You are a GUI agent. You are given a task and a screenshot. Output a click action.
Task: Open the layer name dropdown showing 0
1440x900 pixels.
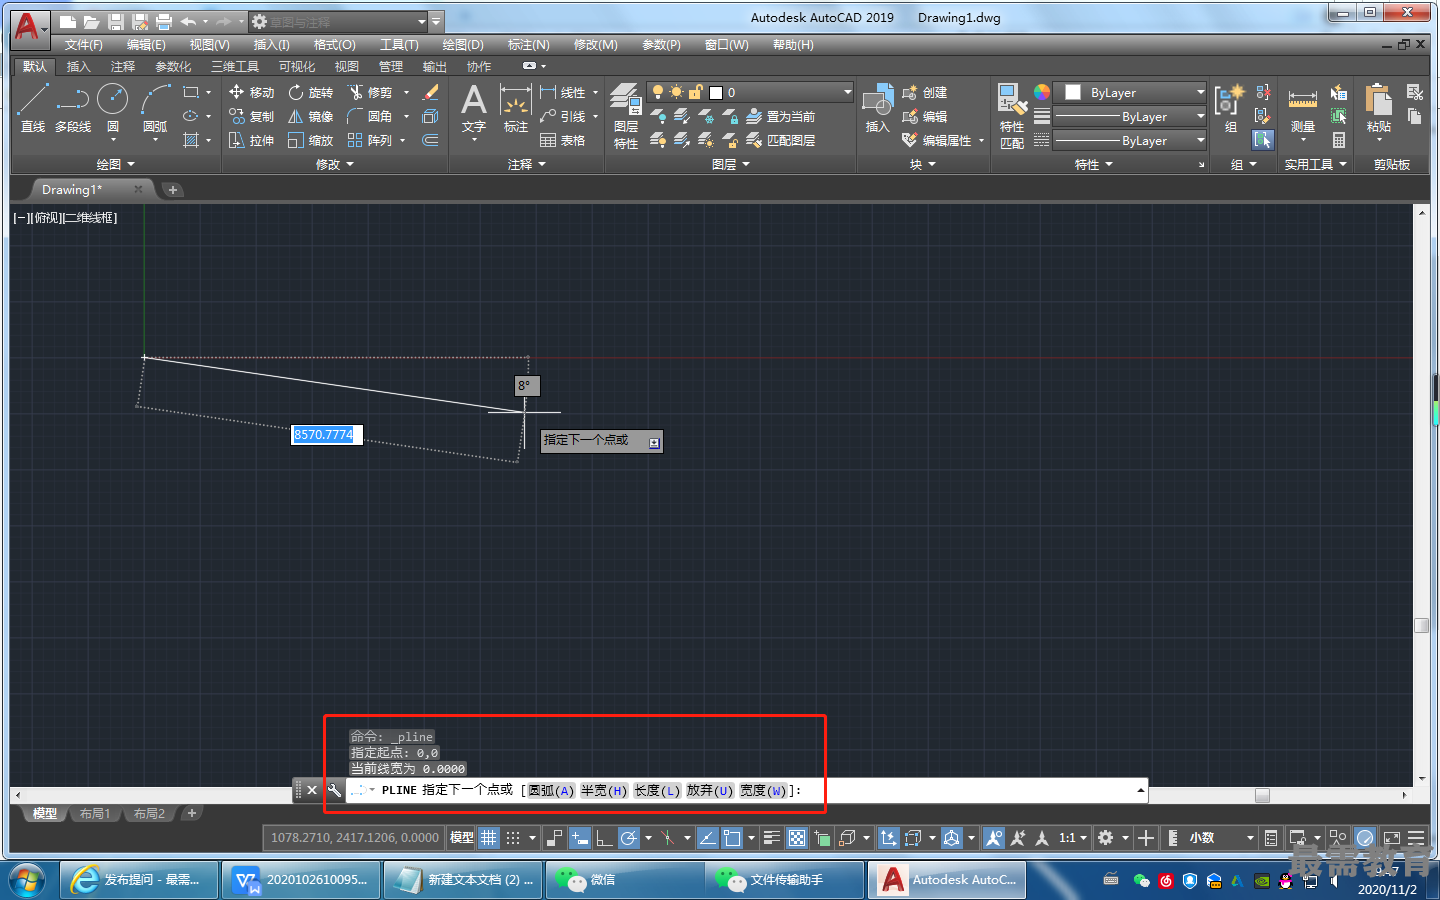point(750,92)
